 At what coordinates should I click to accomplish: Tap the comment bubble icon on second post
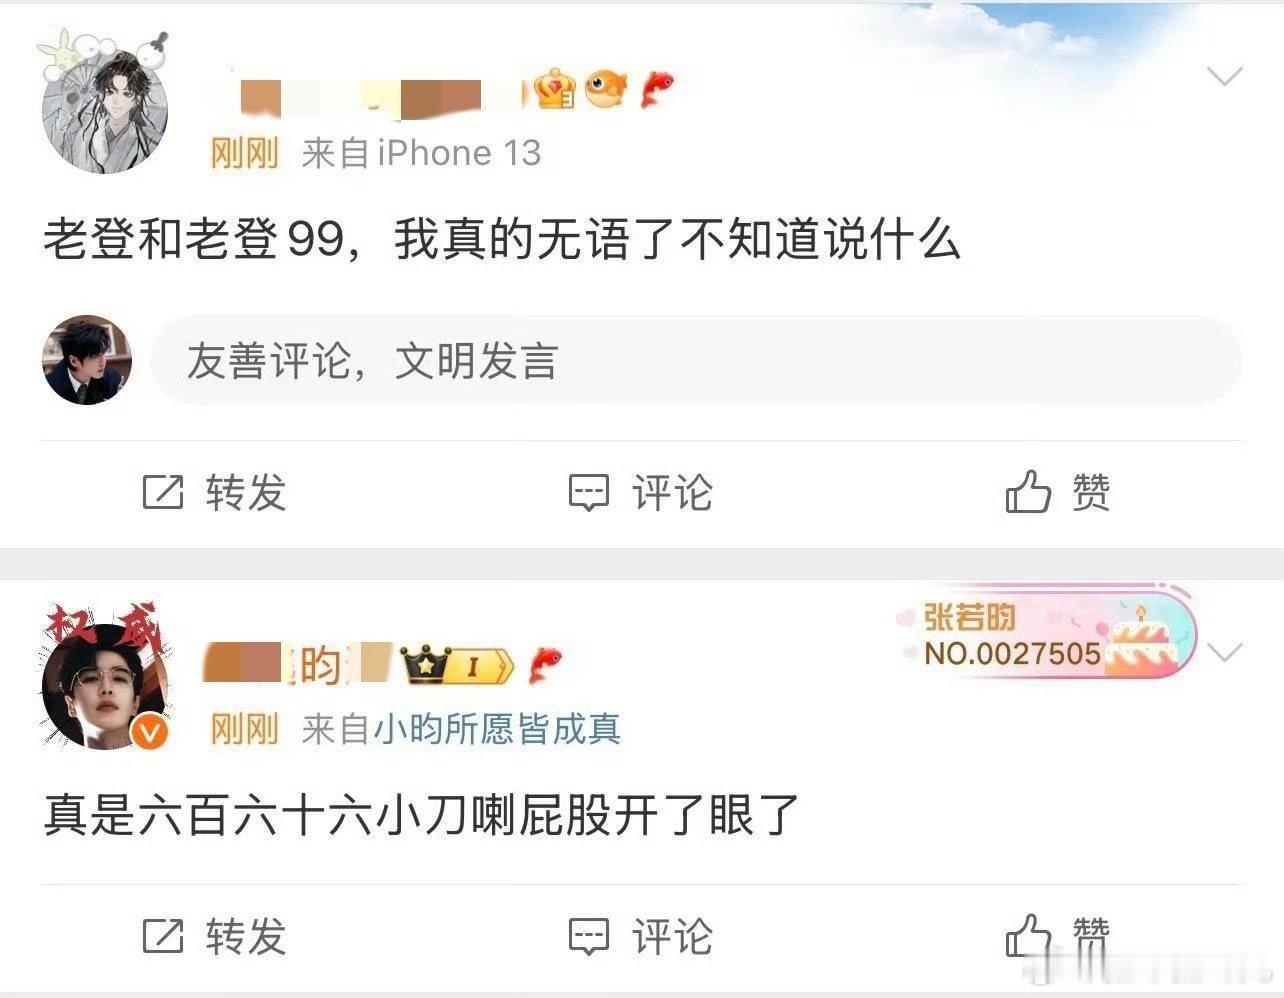tap(589, 936)
